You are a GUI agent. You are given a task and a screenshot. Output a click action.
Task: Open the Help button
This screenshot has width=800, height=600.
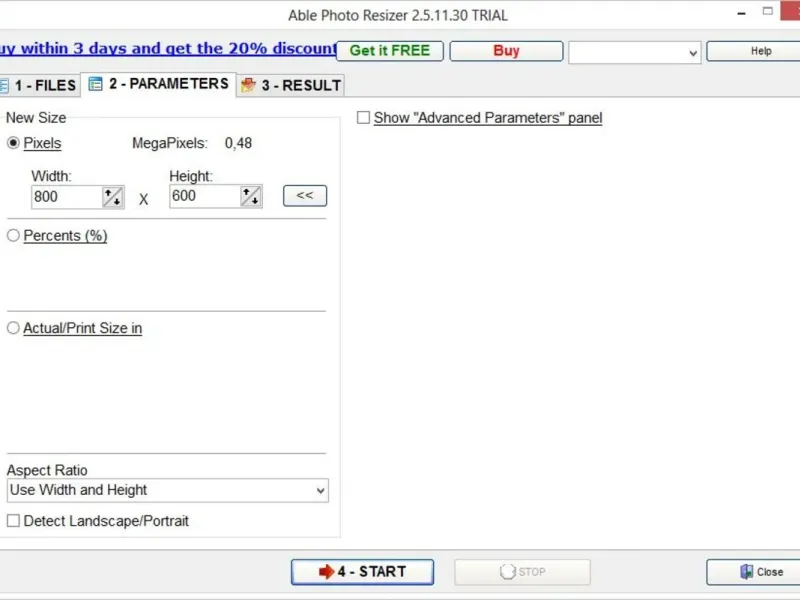(x=753, y=51)
